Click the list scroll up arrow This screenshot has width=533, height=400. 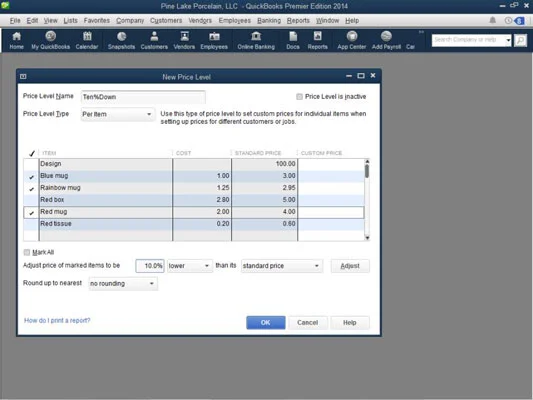[367, 161]
